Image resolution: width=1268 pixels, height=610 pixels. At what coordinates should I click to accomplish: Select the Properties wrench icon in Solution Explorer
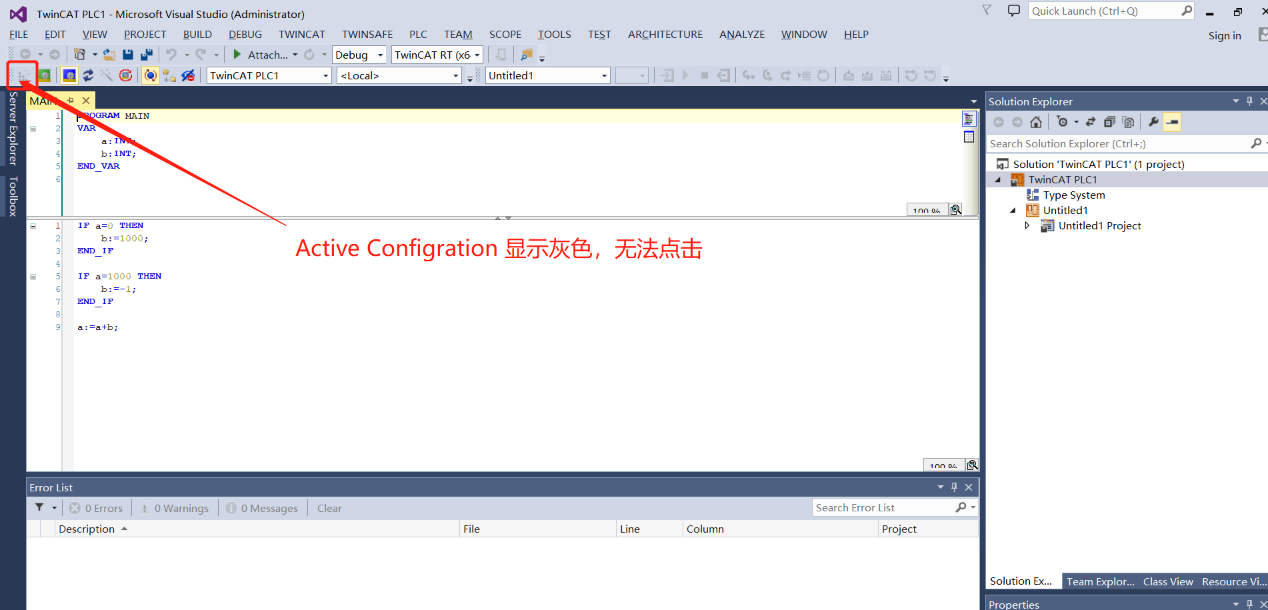[1153, 121]
